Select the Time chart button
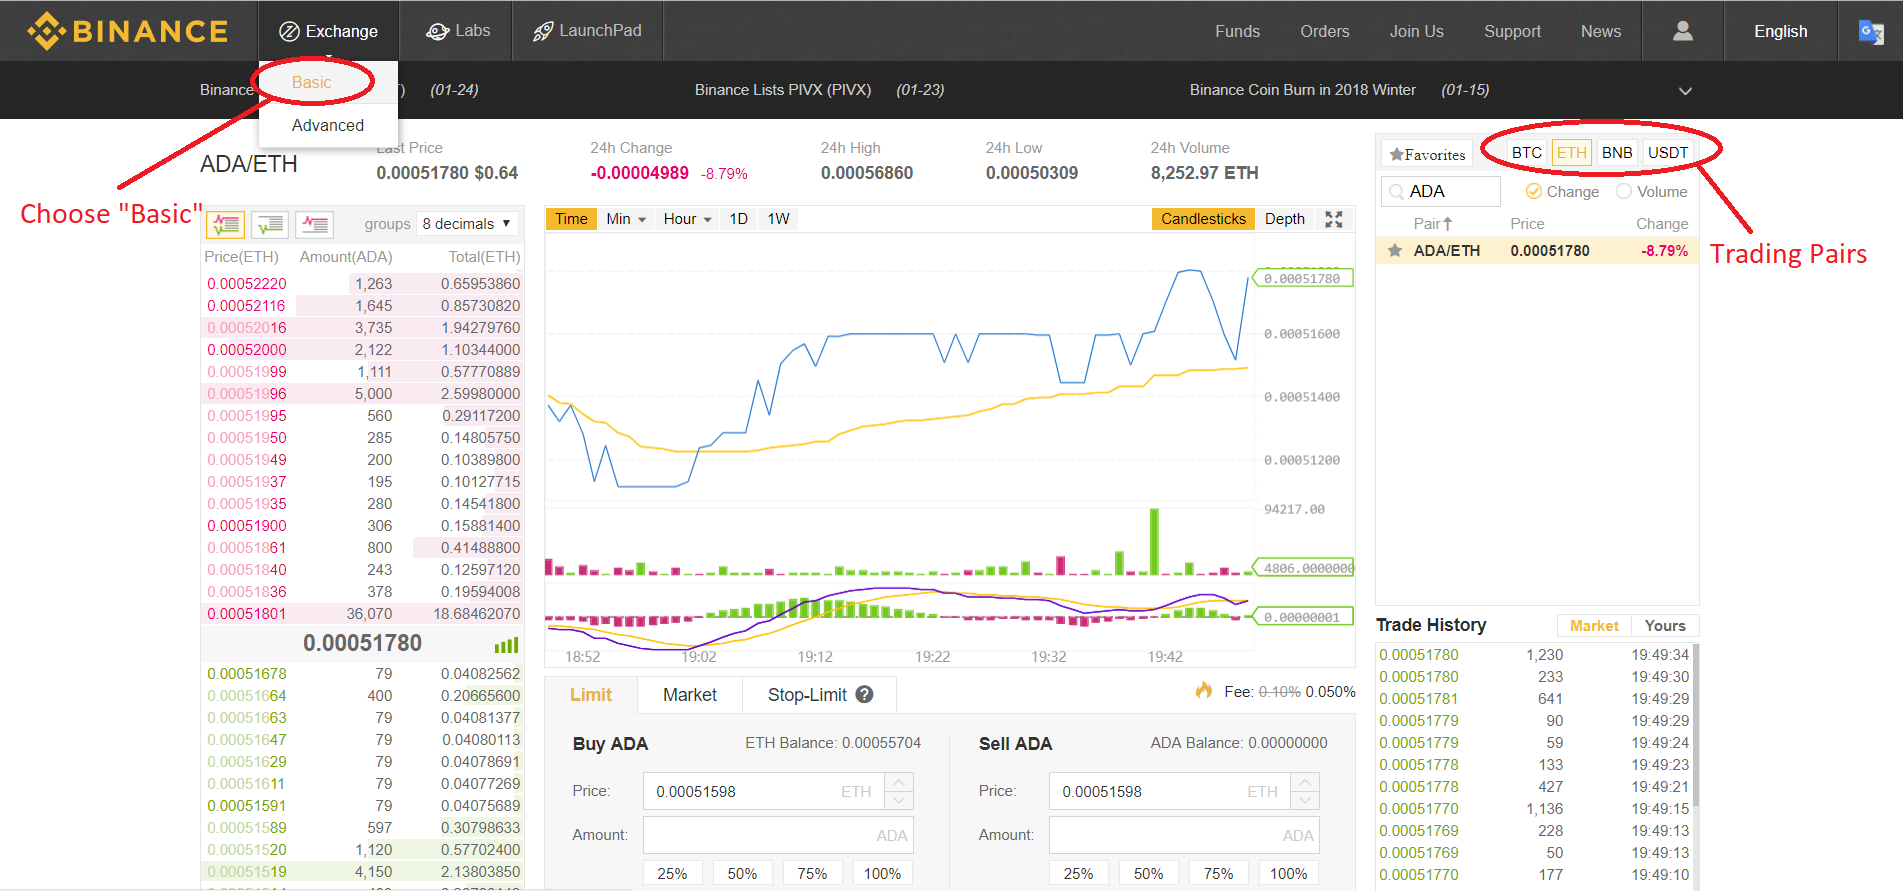The height and width of the screenshot is (891, 1903). tap(571, 219)
